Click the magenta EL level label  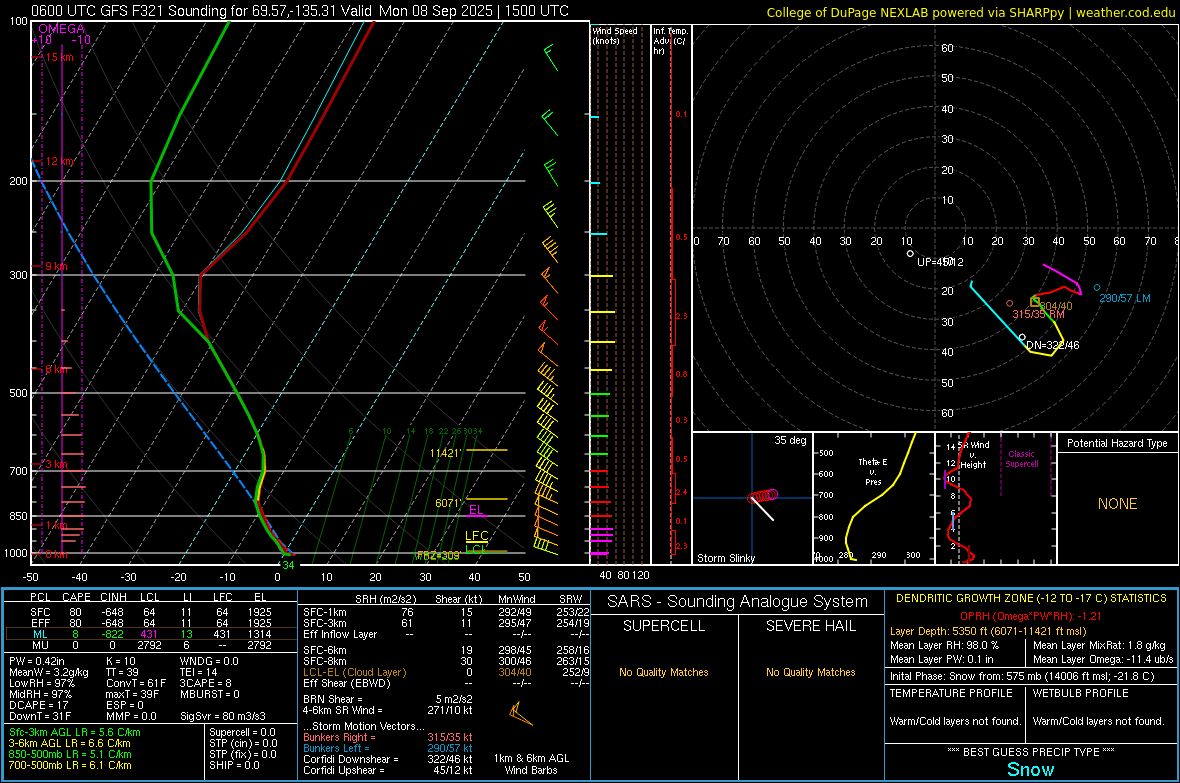pos(476,510)
